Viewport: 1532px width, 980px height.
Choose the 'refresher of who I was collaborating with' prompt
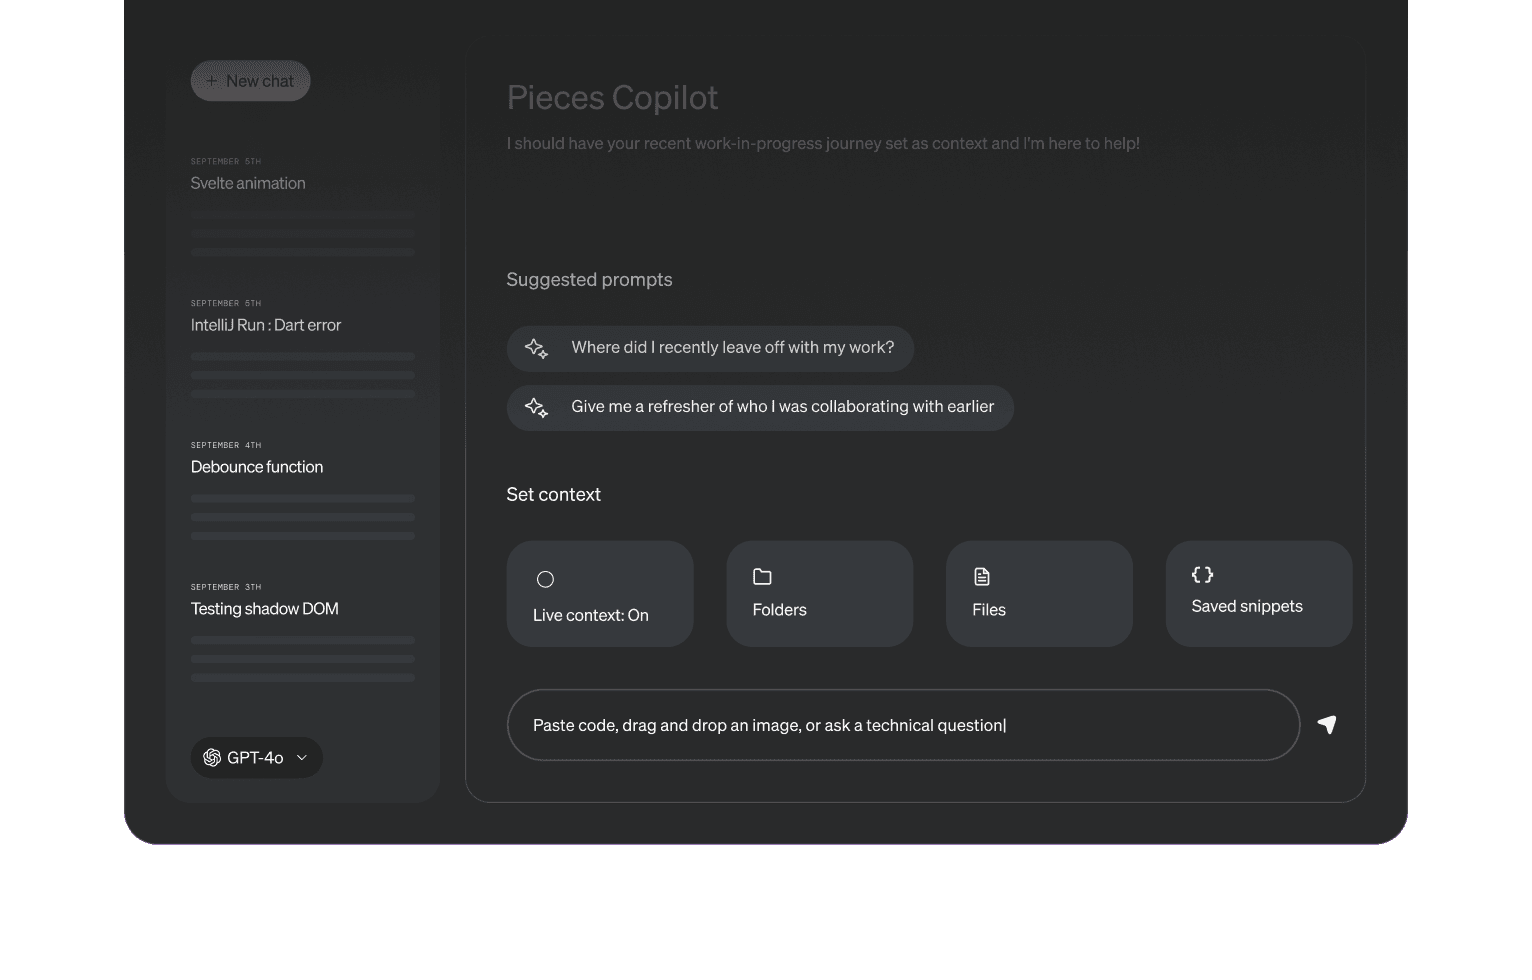click(760, 407)
